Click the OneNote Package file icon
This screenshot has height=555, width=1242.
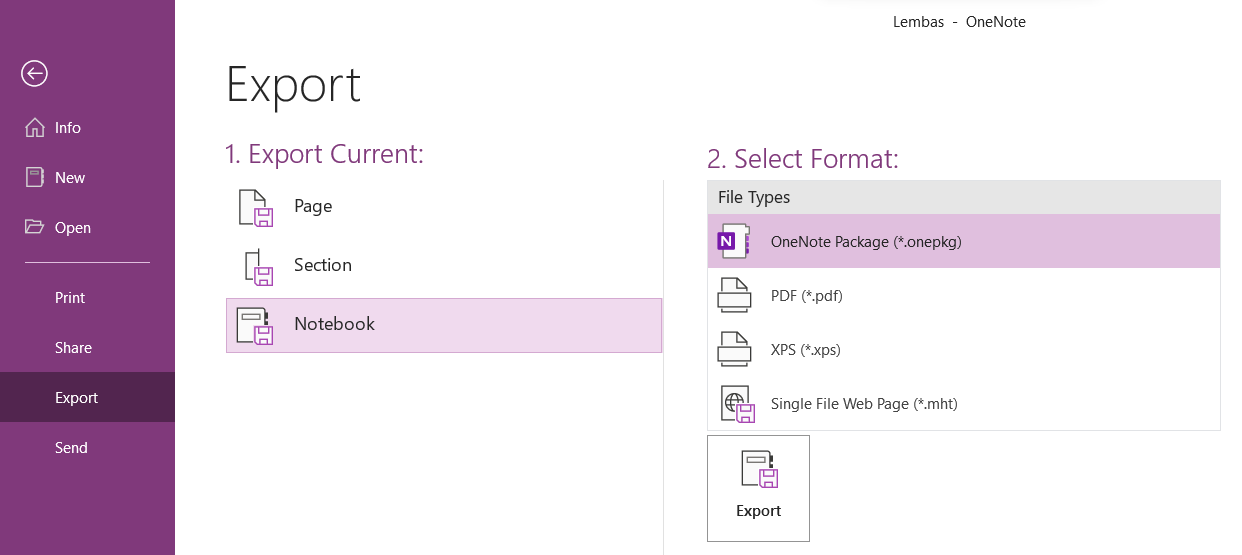click(x=735, y=241)
